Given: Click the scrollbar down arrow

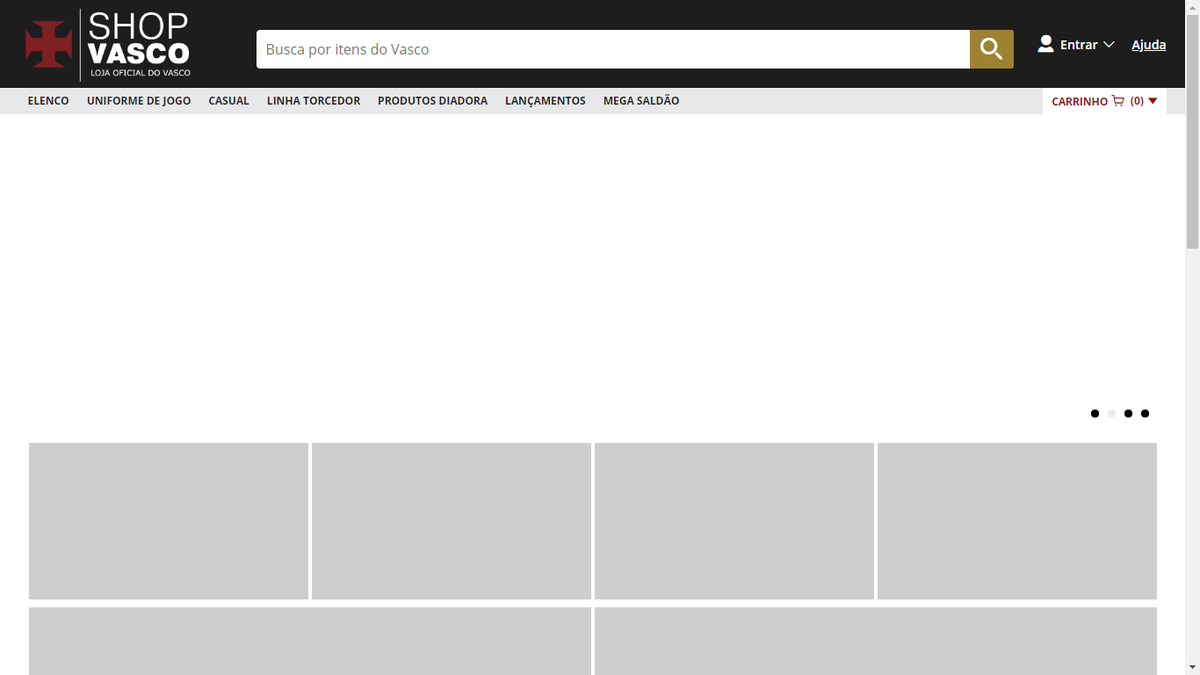Looking at the screenshot, I should click(1192, 667).
